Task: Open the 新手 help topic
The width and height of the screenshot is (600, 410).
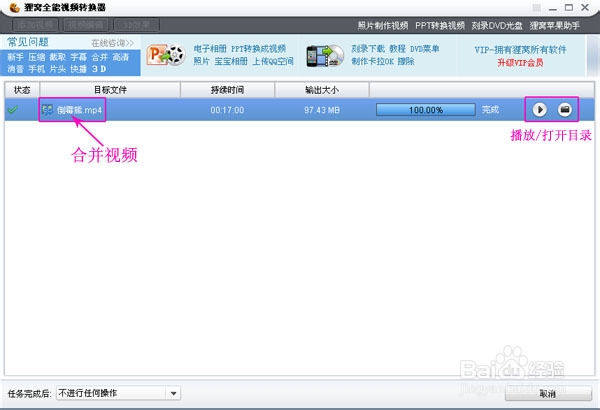Action: 15,57
